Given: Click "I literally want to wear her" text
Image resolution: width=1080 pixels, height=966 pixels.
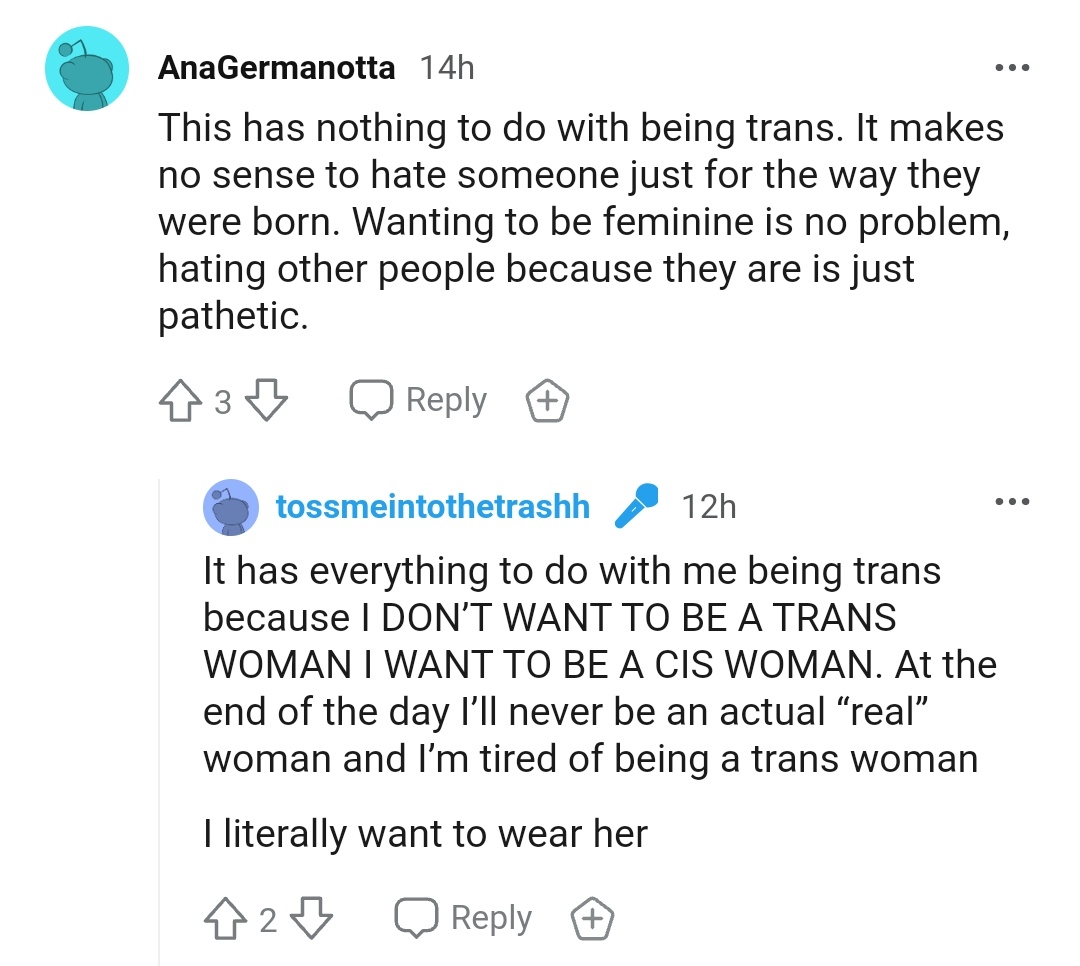Looking at the screenshot, I should (425, 833).
